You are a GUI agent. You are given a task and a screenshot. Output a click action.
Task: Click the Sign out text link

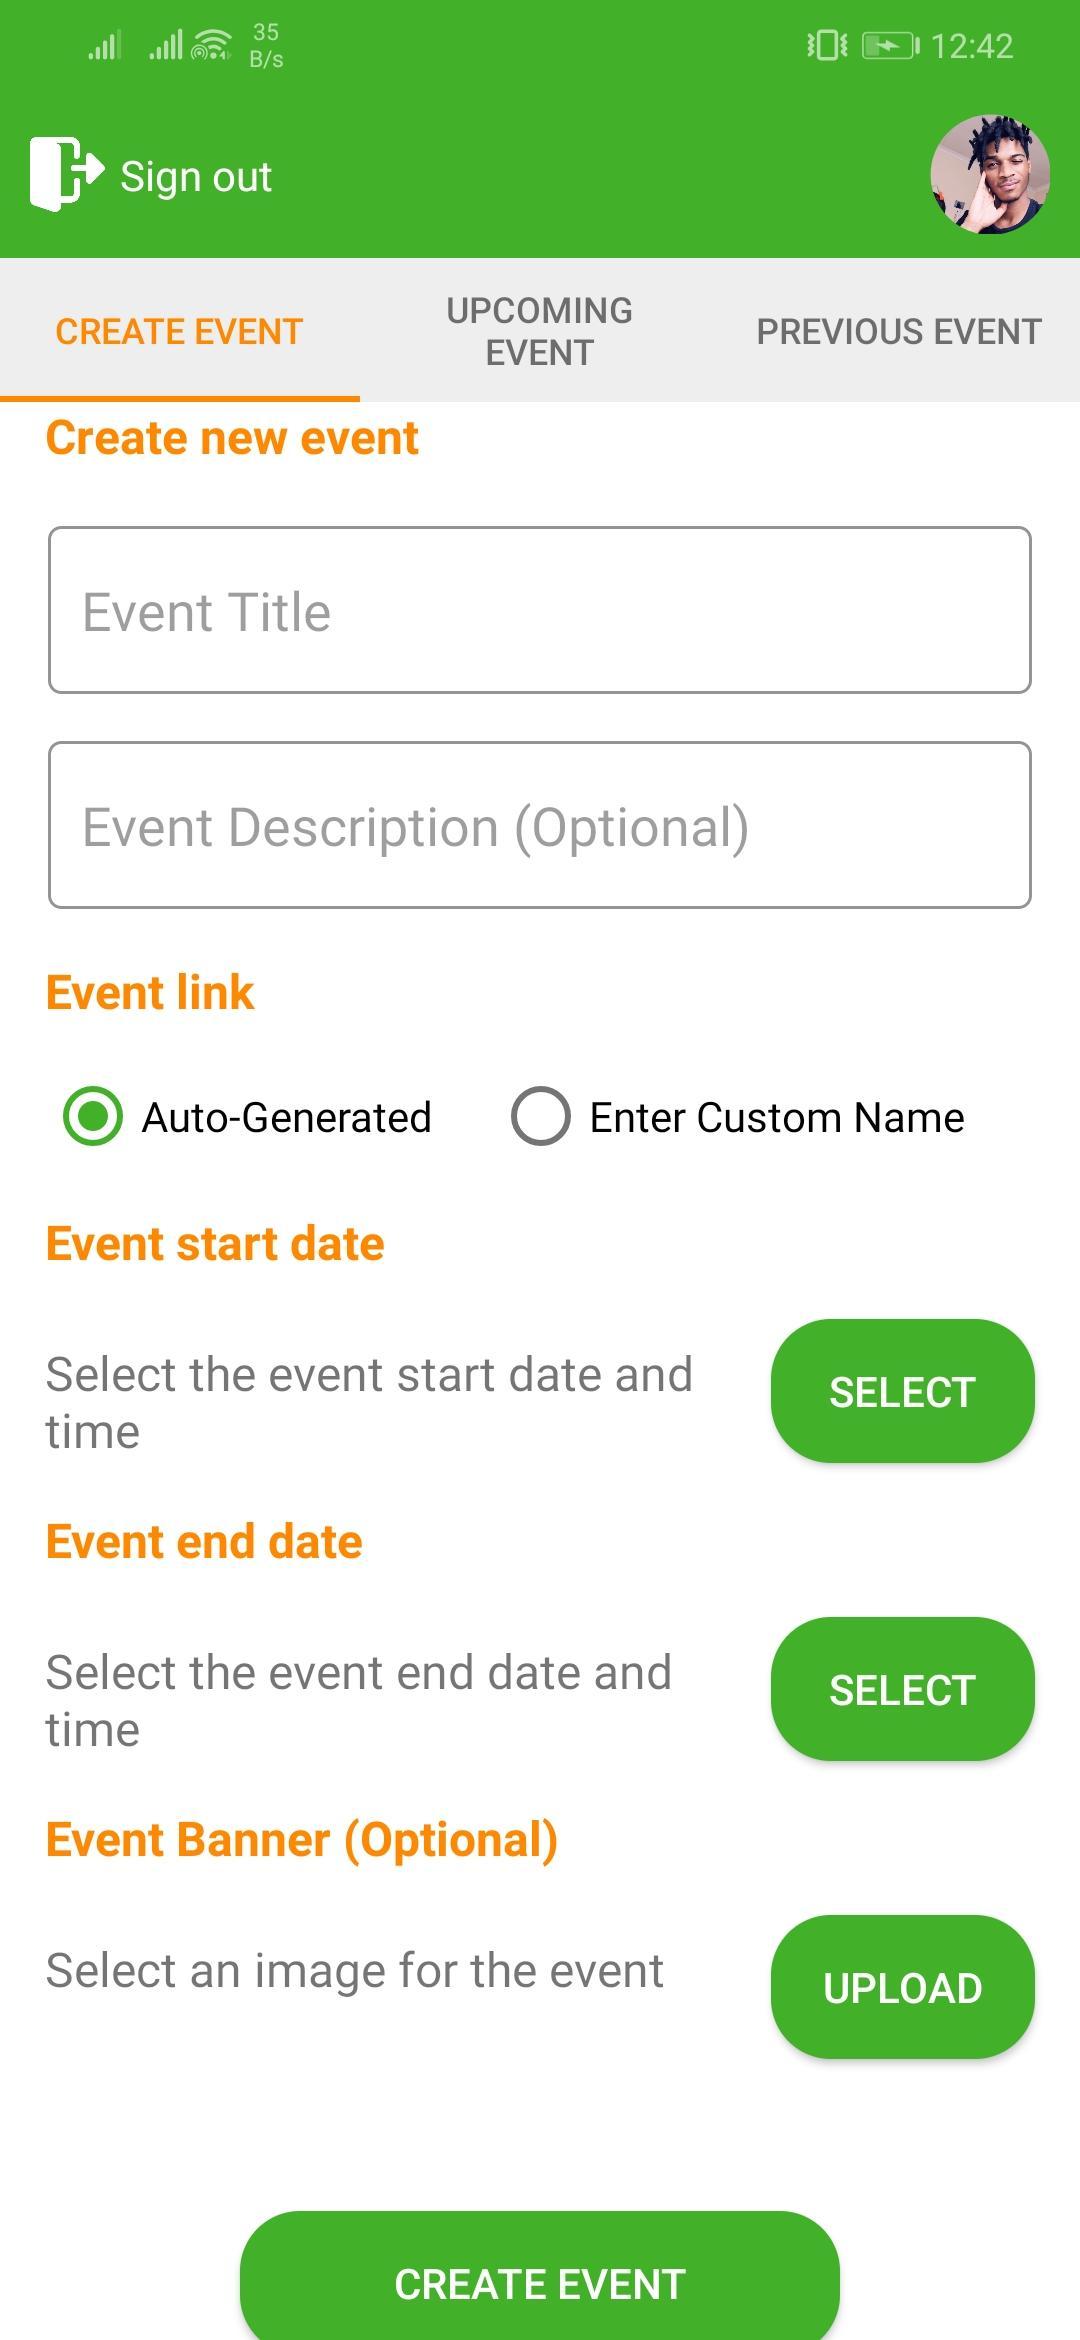(196, 177)
